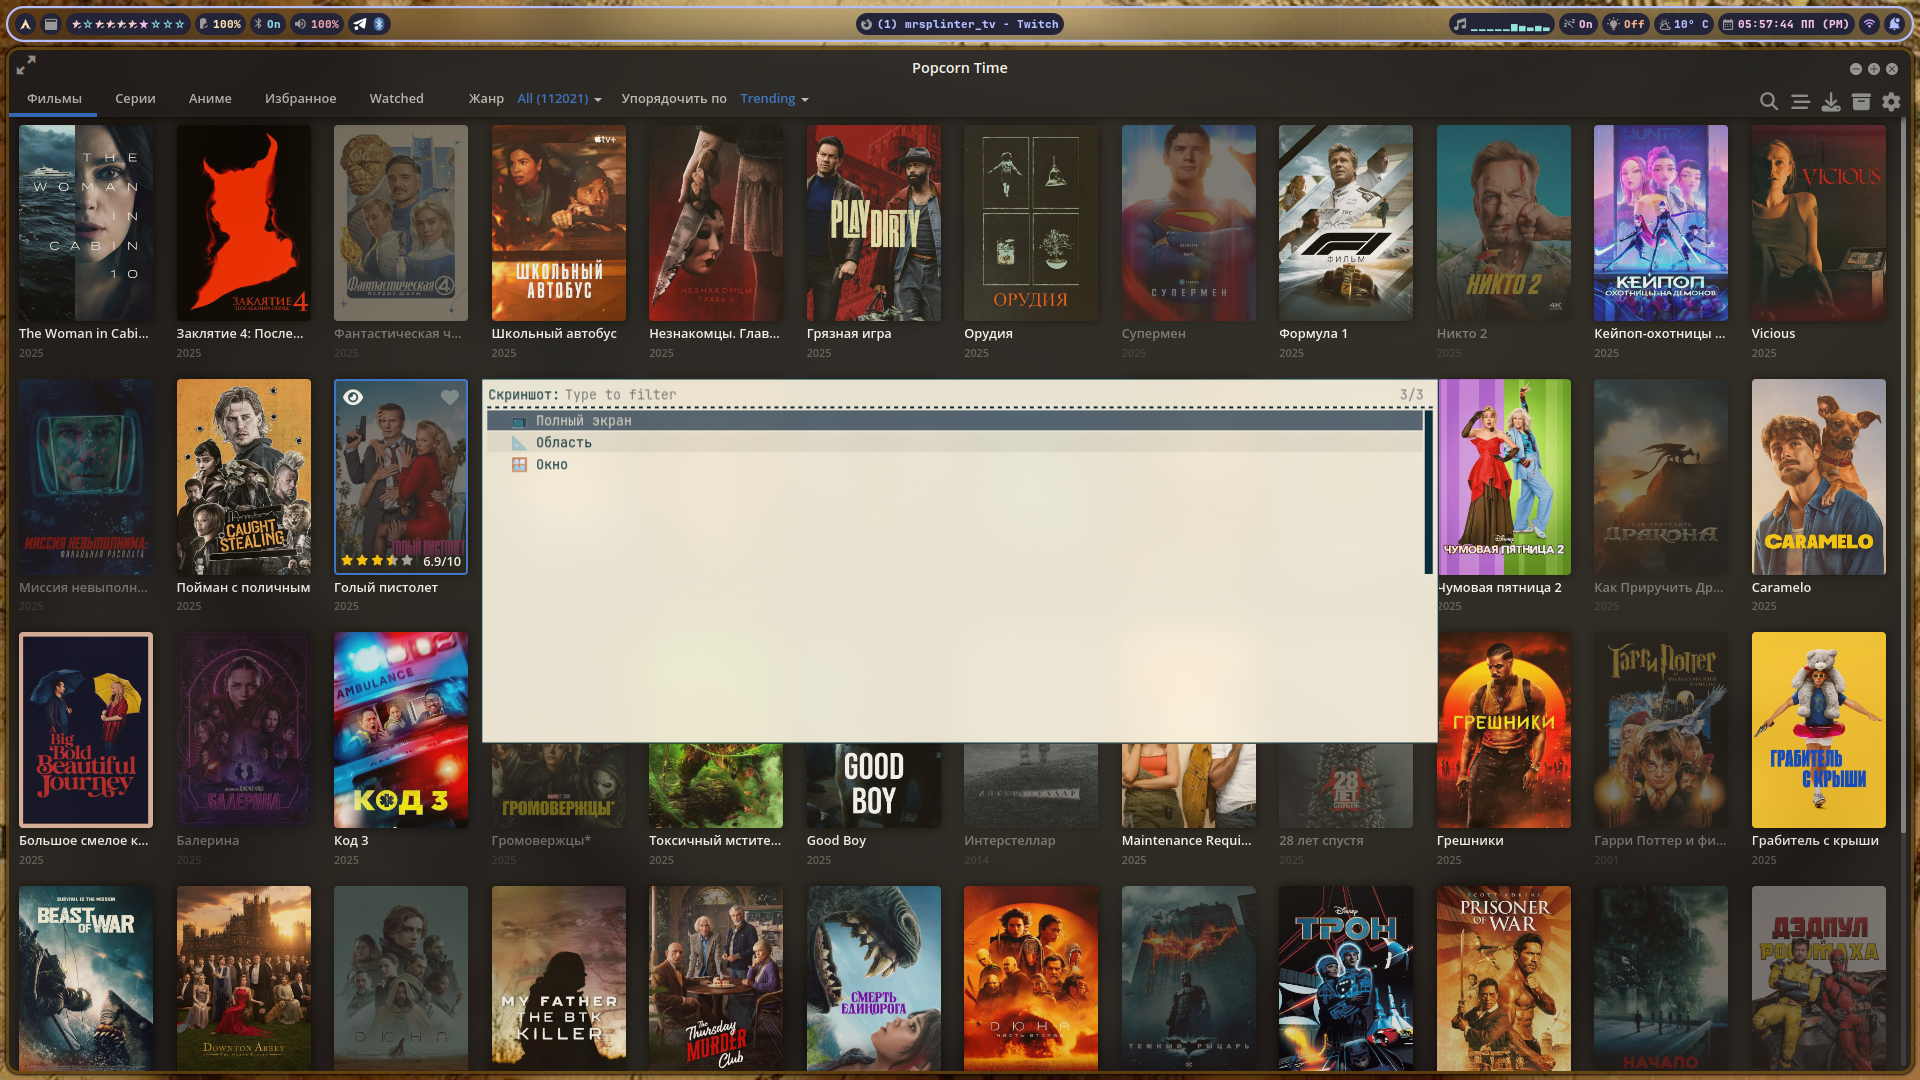Viewport: 1920px width, 1080px height.
Task: Toggle the Bluetooth On indicator
Action: pos(267,24)
